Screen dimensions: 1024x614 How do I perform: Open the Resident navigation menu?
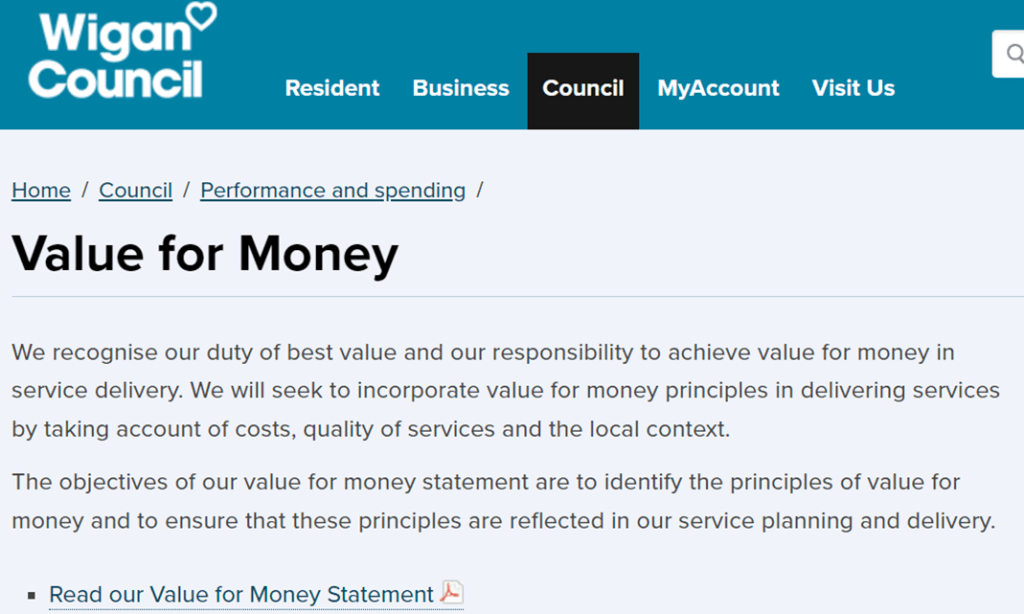332,88
